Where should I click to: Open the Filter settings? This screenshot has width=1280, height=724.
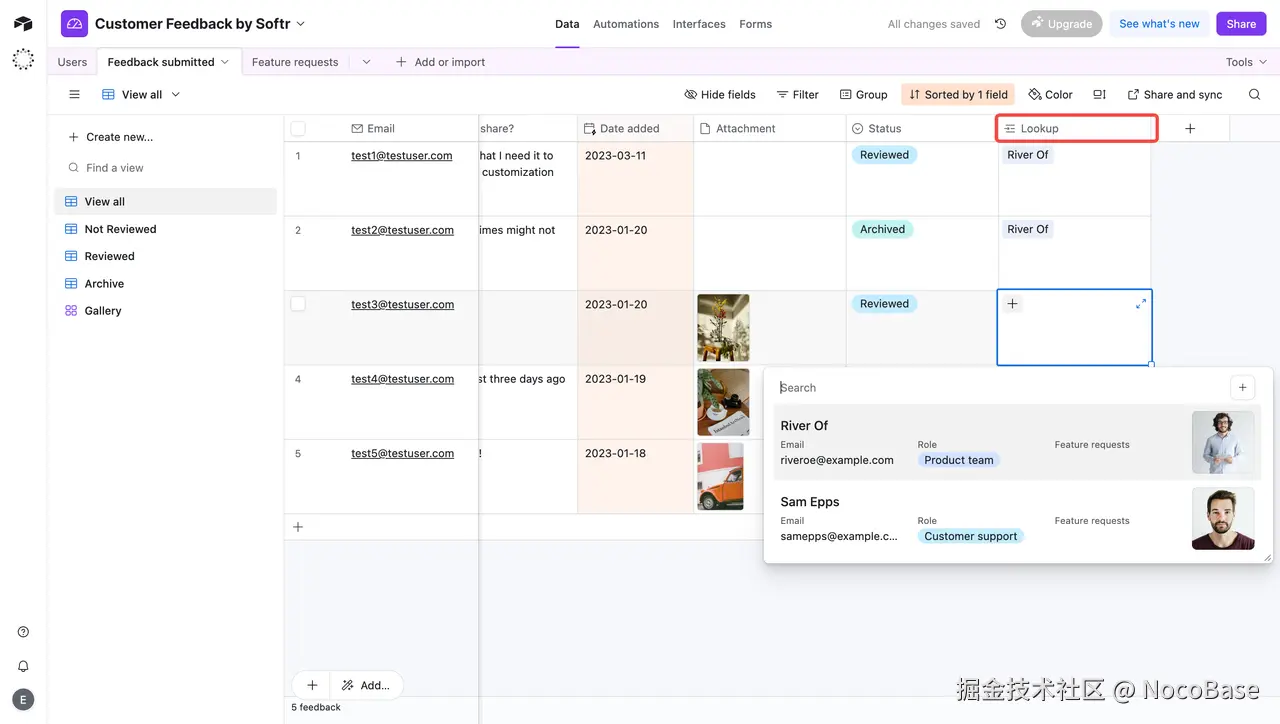click(x=797, y=94)
